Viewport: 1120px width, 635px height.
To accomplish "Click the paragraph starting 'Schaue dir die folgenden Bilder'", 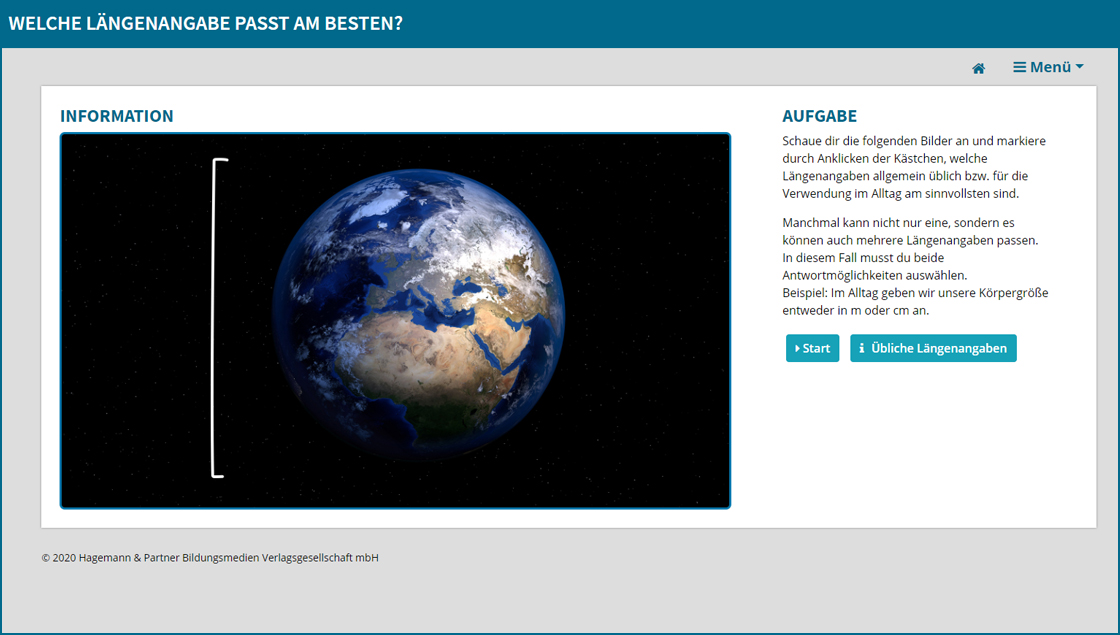I will pos(914,167).
